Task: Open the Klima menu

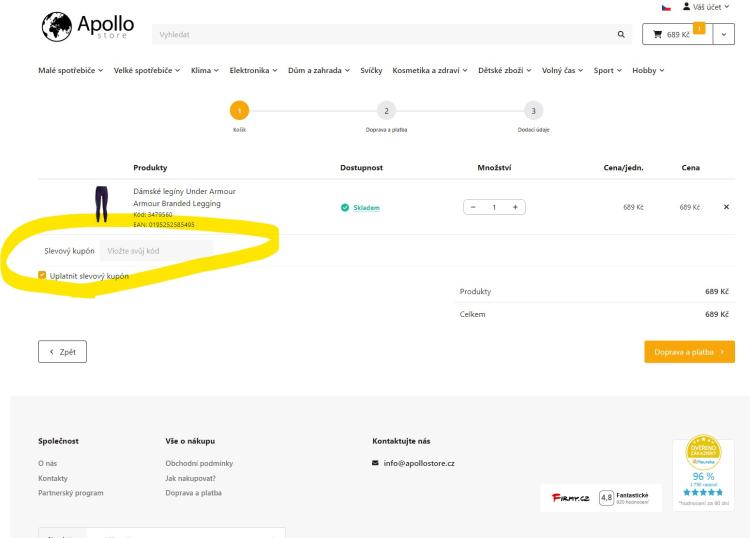Action: click(x=205, y=70)
